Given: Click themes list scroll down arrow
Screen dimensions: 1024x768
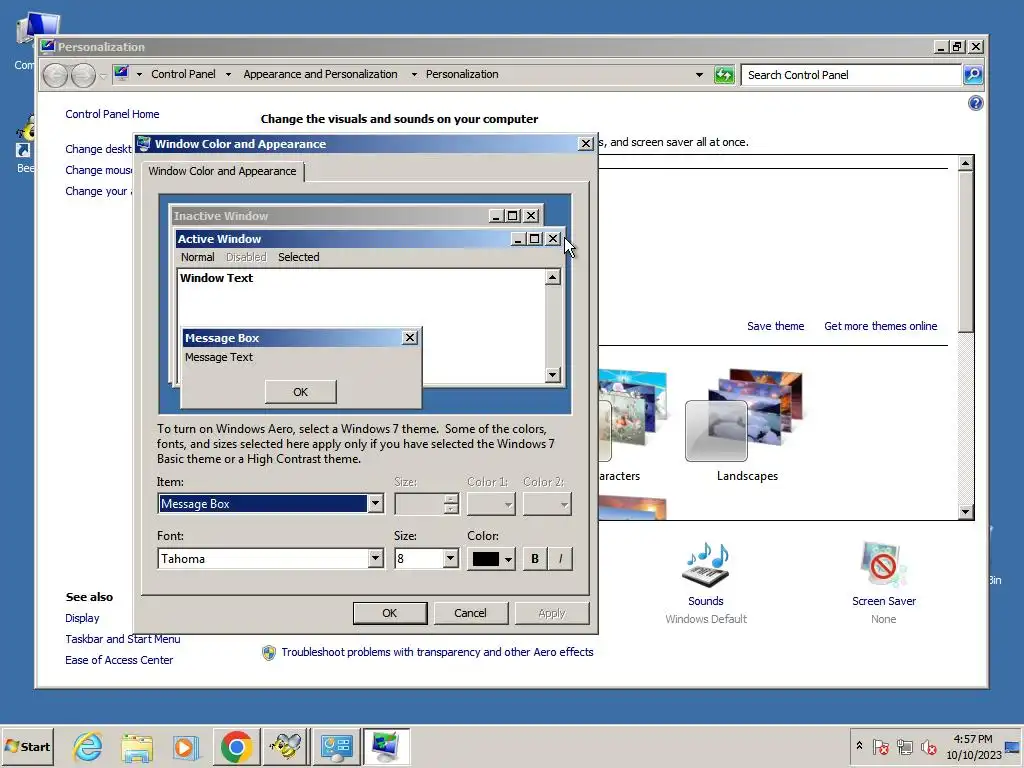Looking at the screenshot, I should coord(965,511).
